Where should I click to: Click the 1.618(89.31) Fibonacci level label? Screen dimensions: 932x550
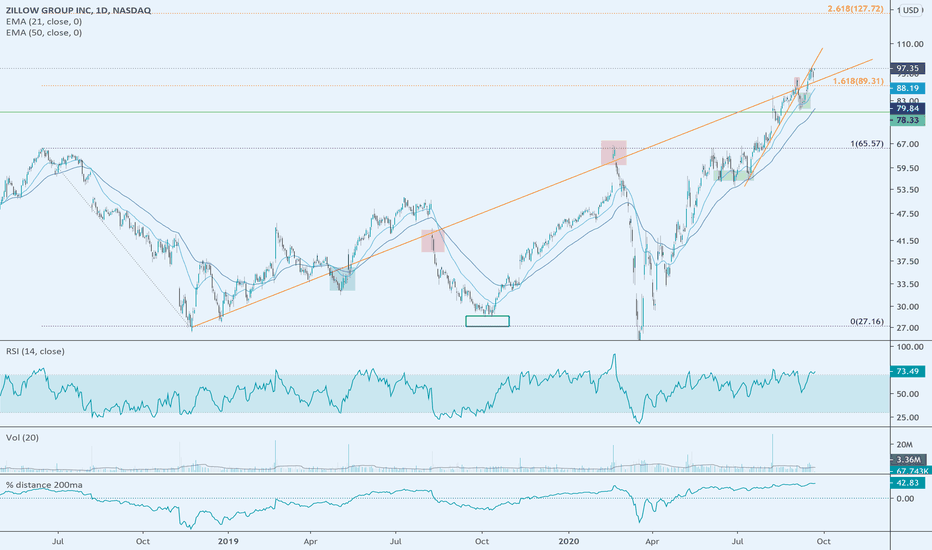click(x=858, y=81)
